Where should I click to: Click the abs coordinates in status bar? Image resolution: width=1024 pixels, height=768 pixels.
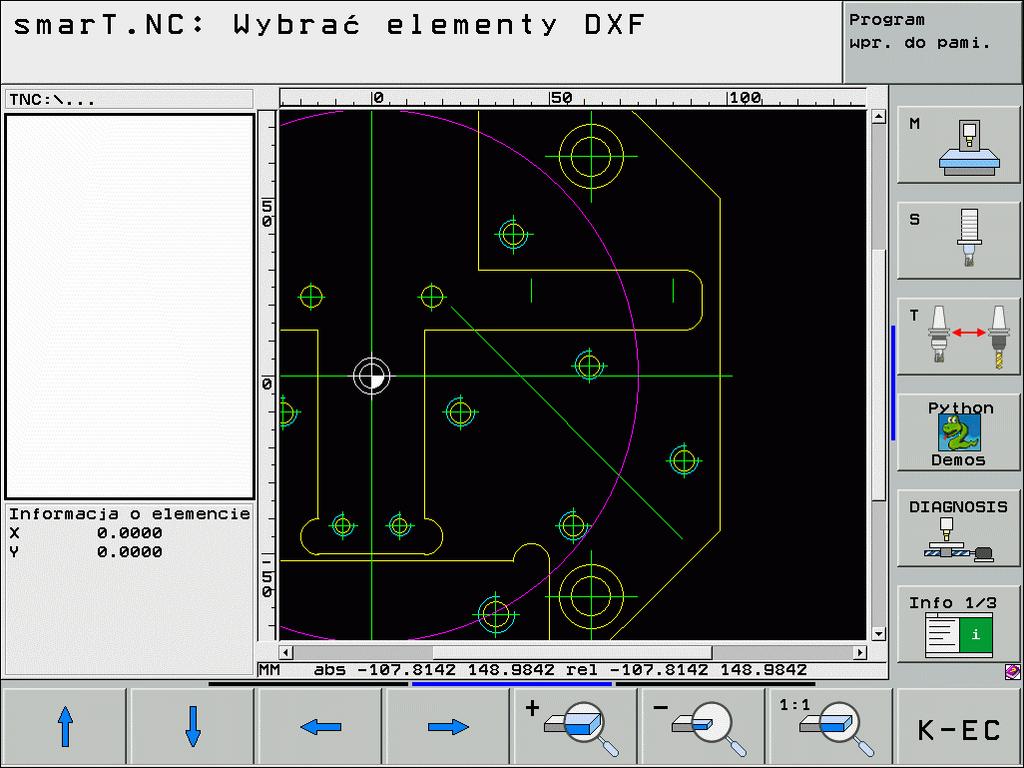click(434, 670)
